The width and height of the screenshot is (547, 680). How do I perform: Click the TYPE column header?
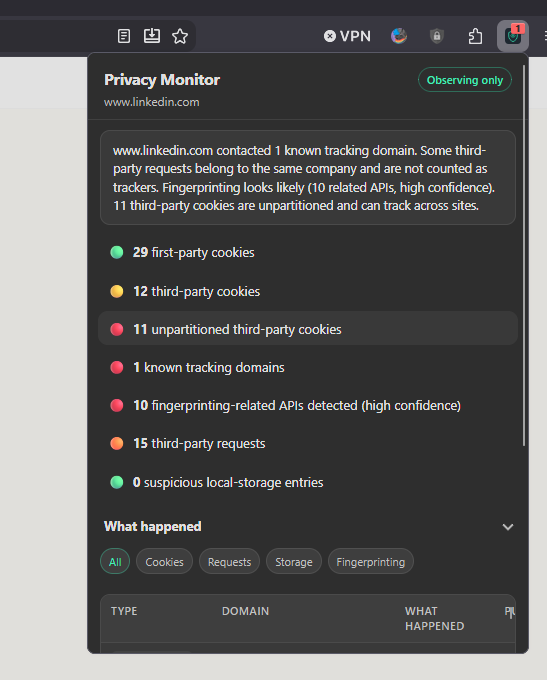point(124,611)
